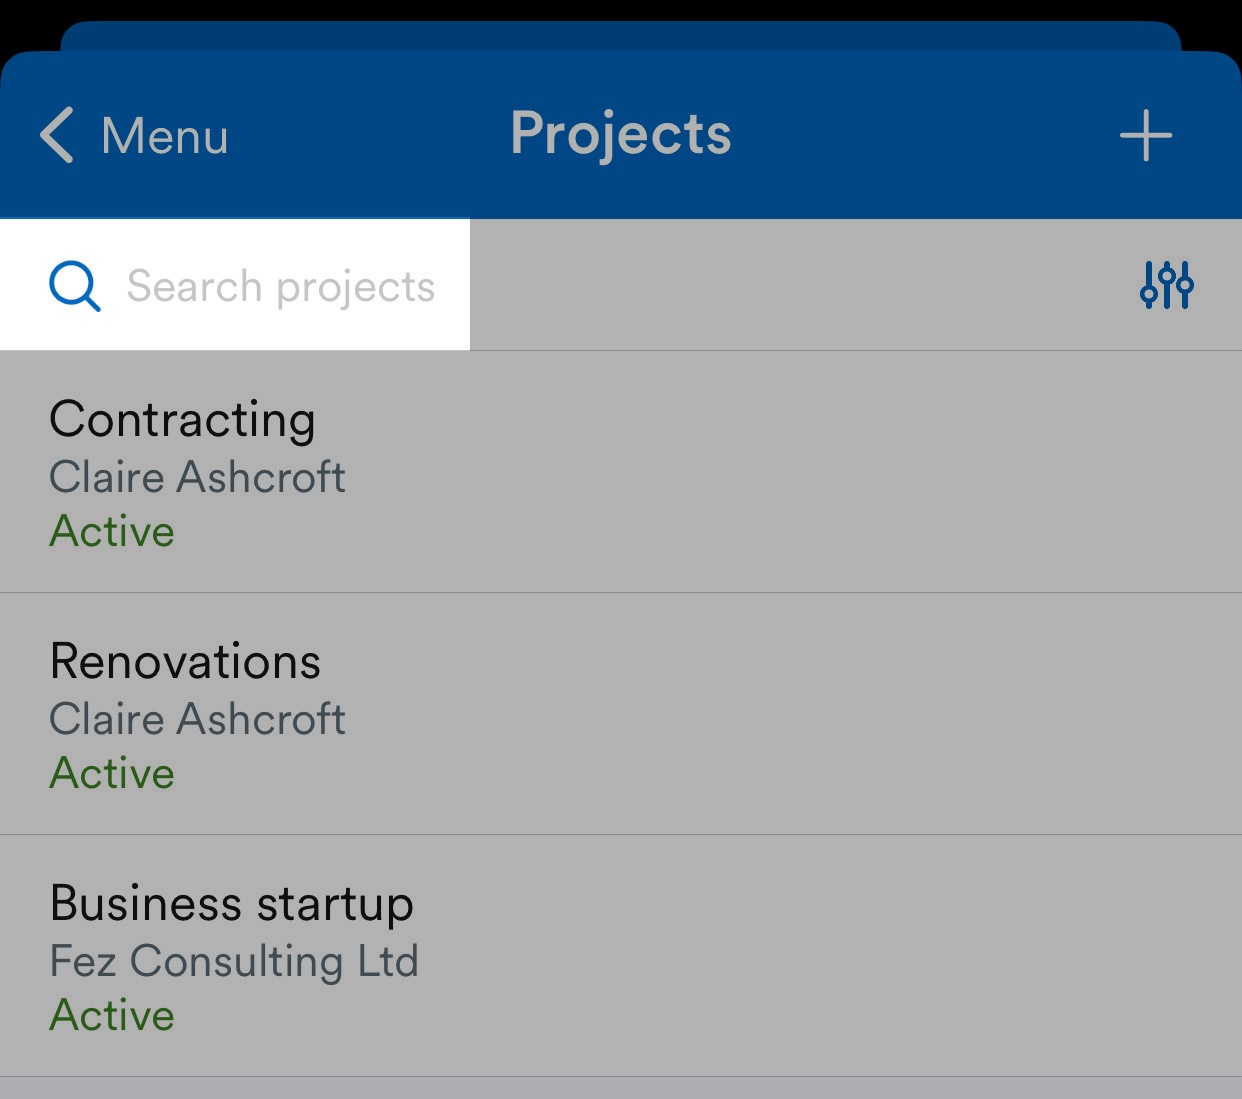Image resolution: width=1242 pixels, height=1099 pixels.
Task: Tap the stacked dark card behind header
Action: (x=621, y=35)
